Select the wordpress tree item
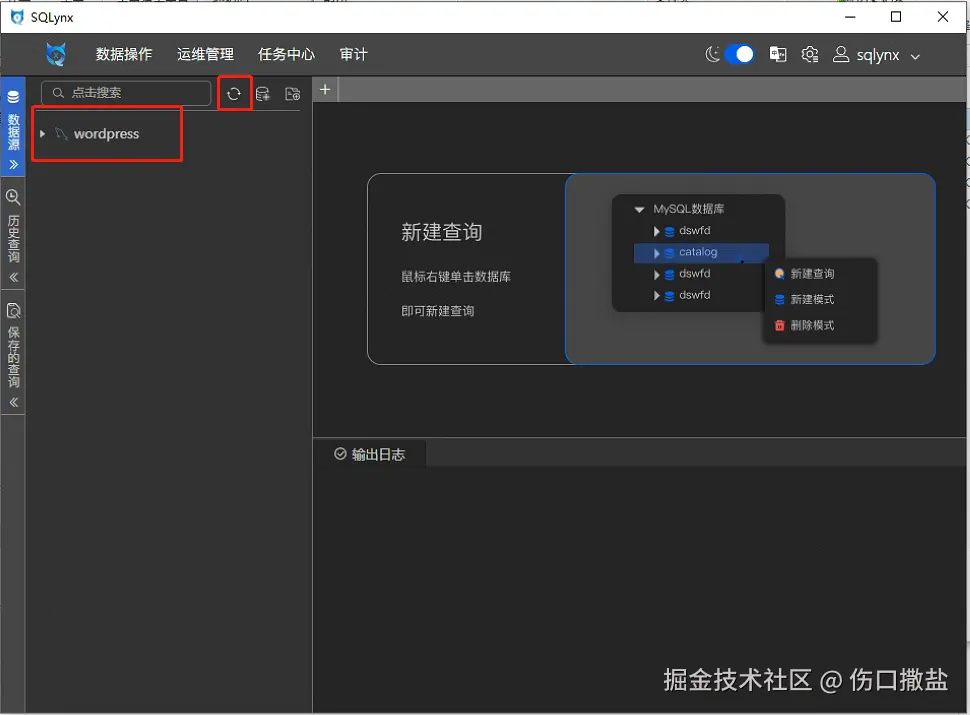This screenshot has height=715, width=970. (106, 134)
